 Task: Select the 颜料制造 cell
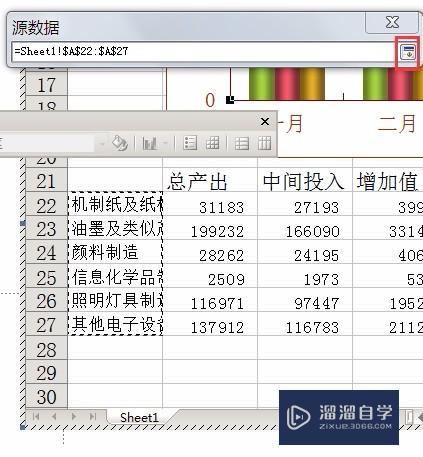click(115, 252)
